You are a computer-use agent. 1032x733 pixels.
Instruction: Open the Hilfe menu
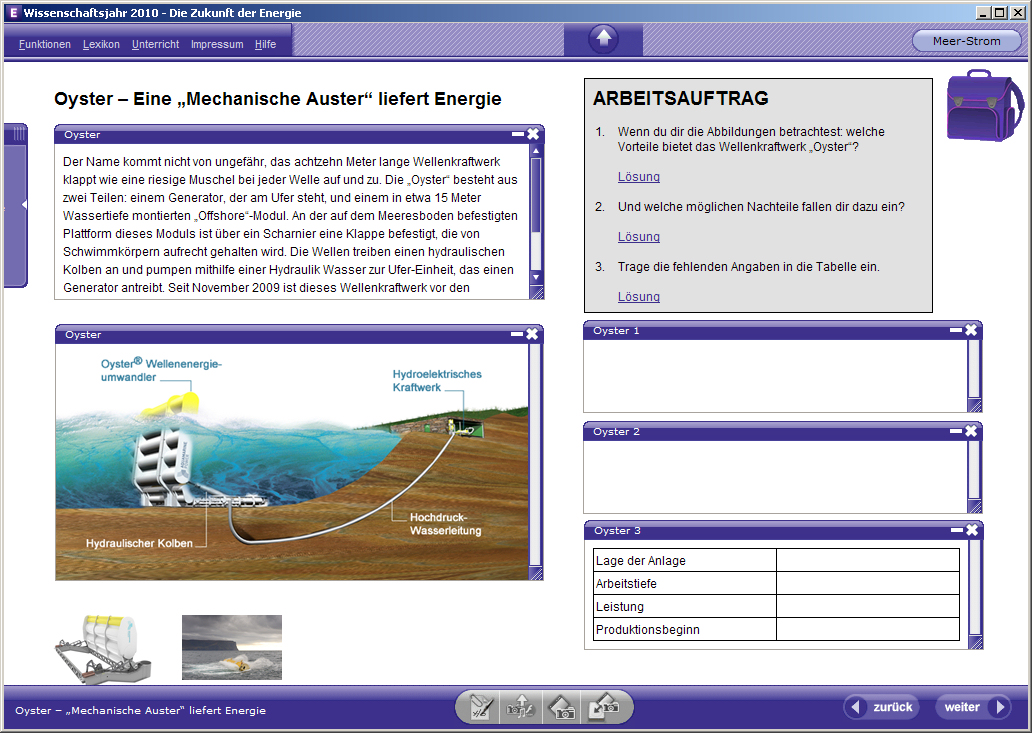[x=265, y=44]
